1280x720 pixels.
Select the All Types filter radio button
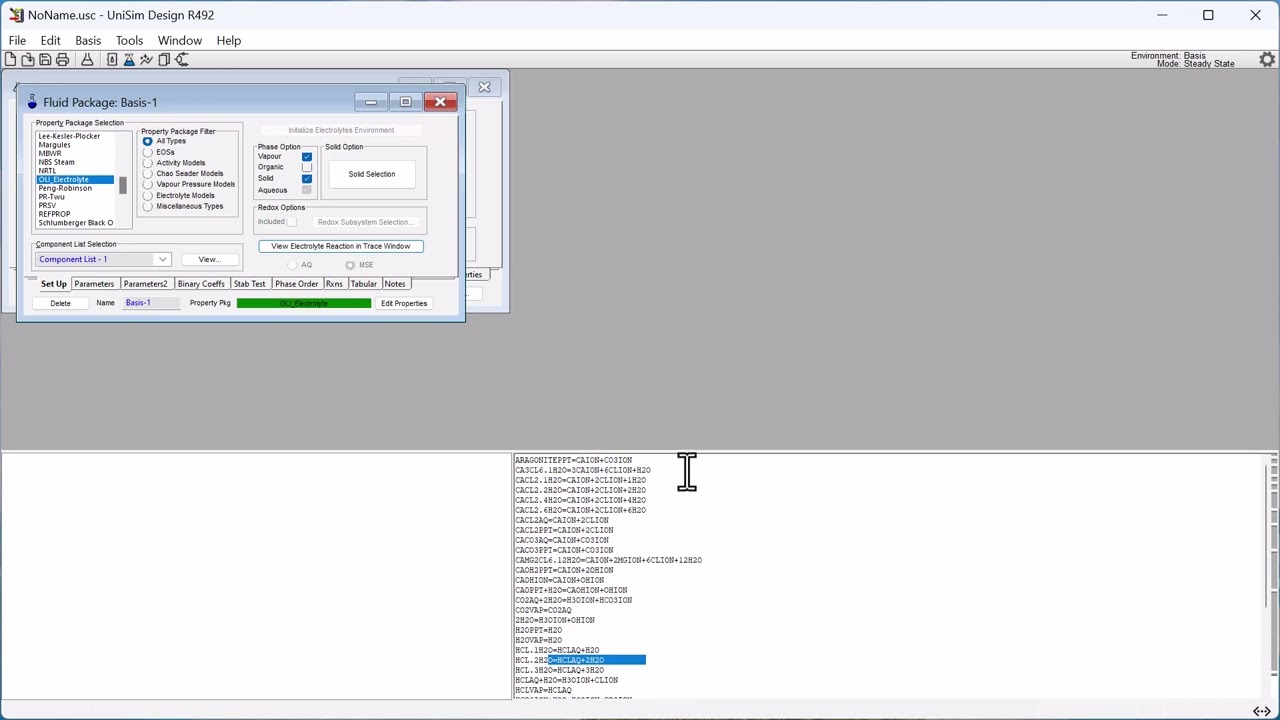pos(148,141)
